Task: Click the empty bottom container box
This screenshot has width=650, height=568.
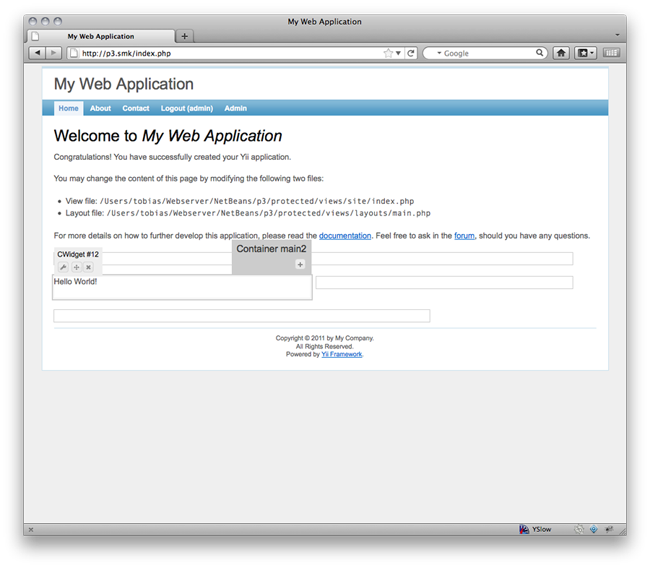Action: point(242,316)
